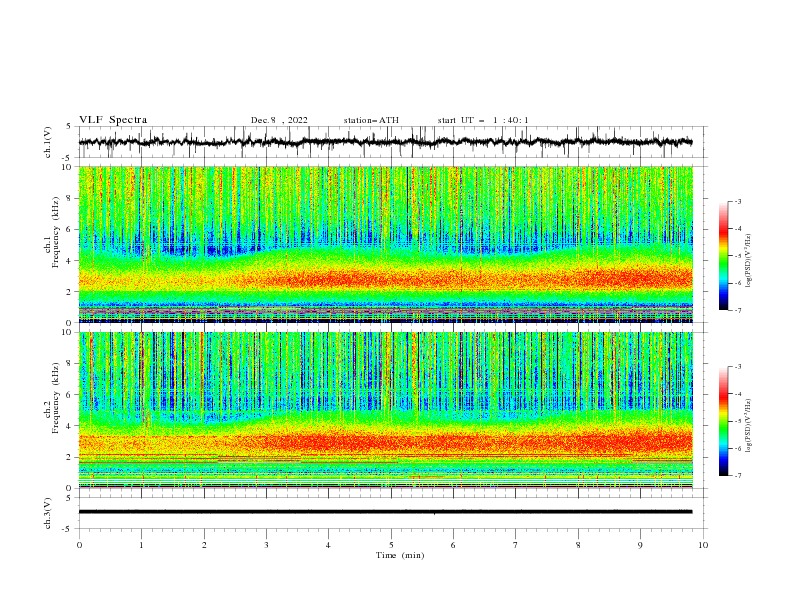Click the "-3" value on ch.2 colorbar

tap(738, 367)
